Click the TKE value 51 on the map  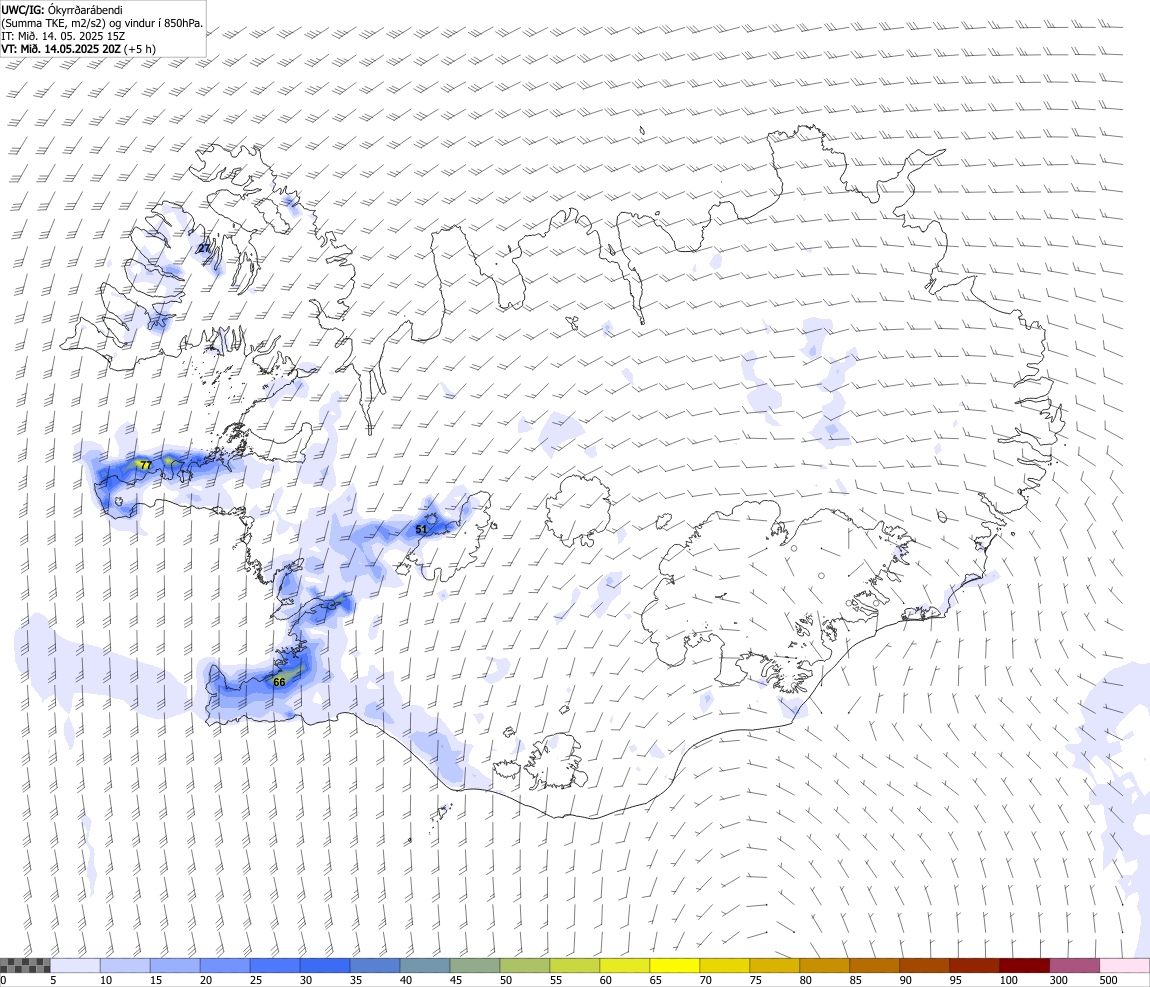(x=421, y=529)
